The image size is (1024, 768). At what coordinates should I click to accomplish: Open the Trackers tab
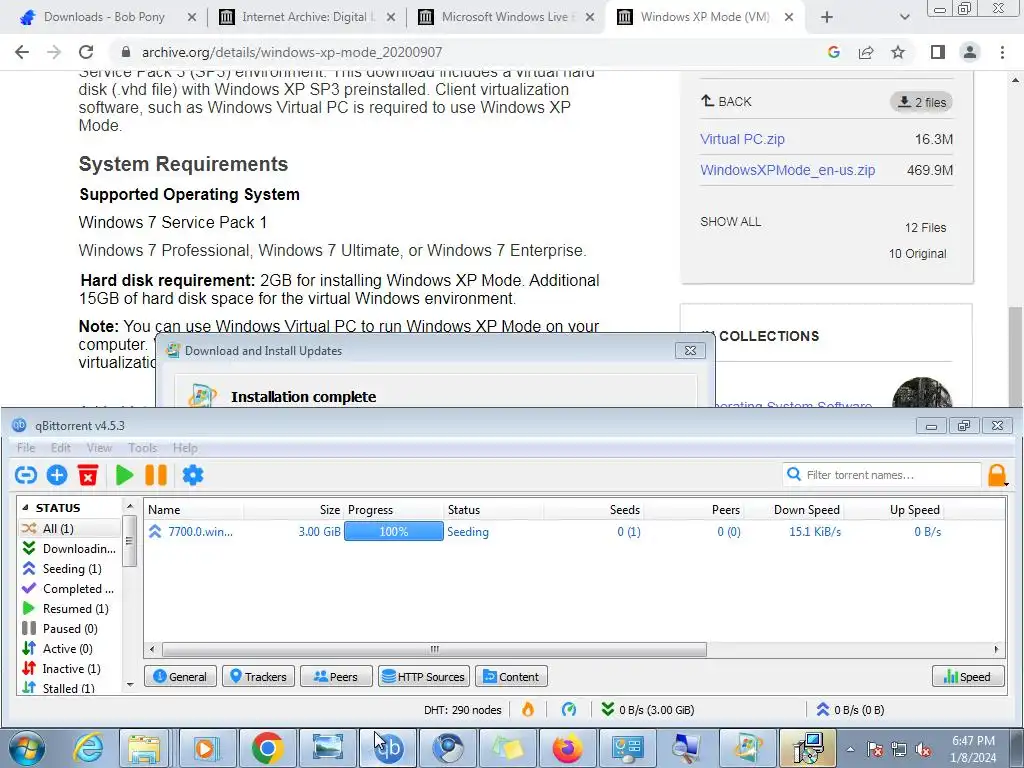click(259, 677)
